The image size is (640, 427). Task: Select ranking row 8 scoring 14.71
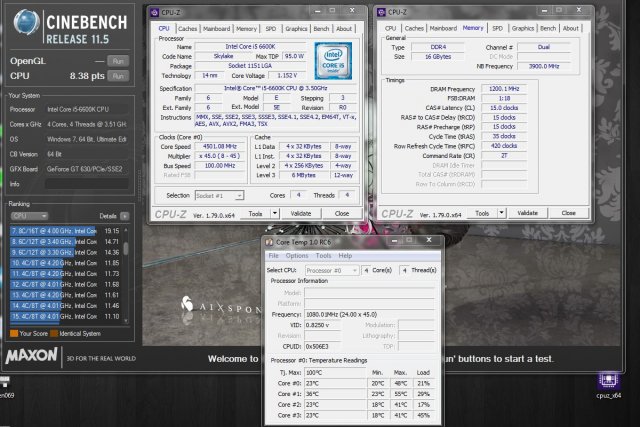coord(65,242)
